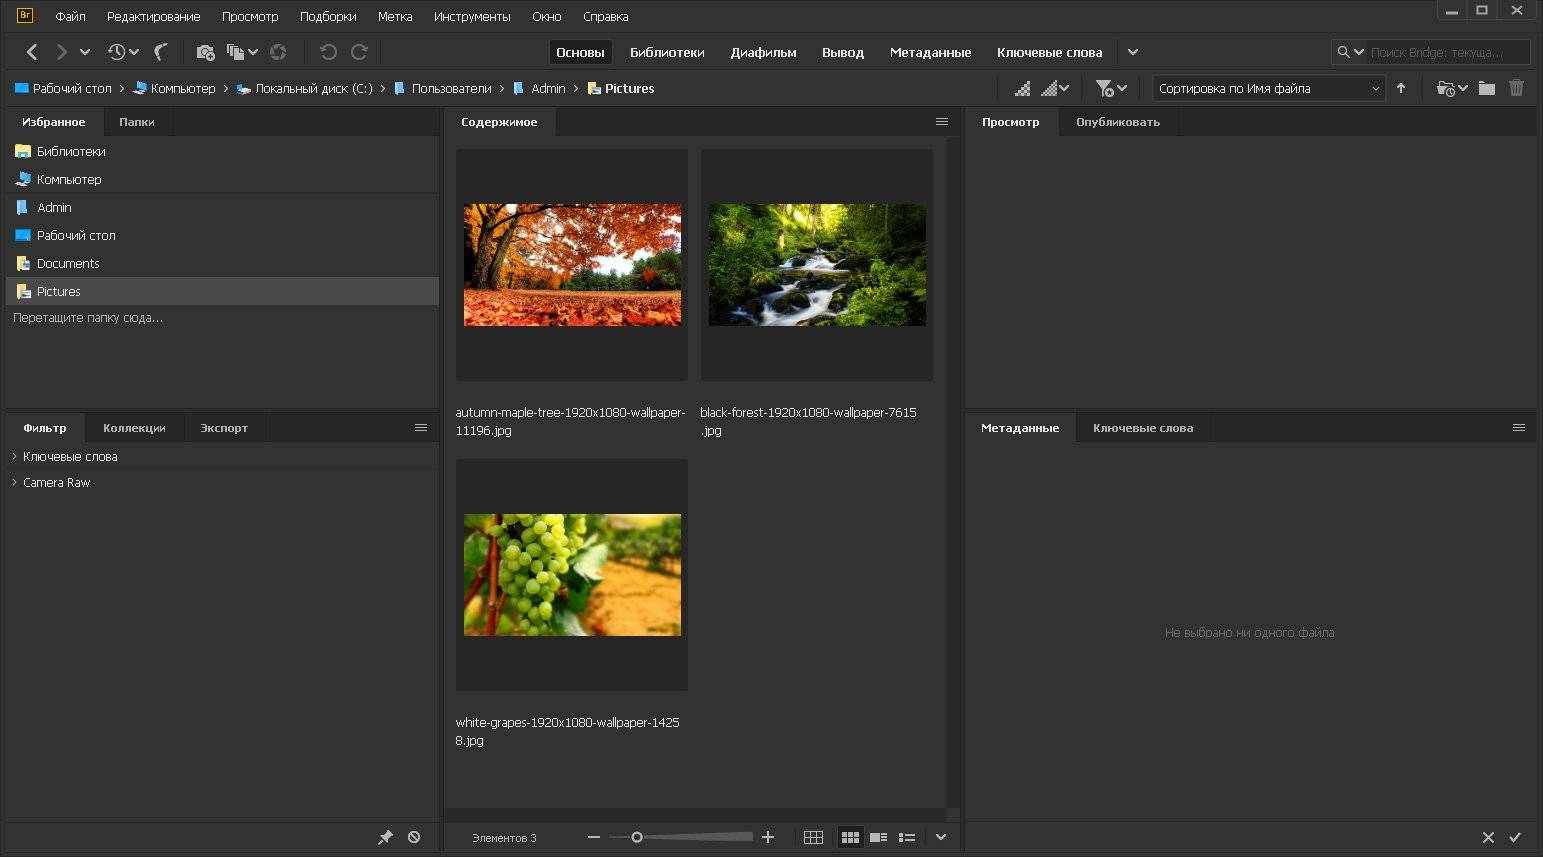Expand the workspace switcher chevron
The width and height of the screenshot is (1543, 857).
click(x=1133, y=52)
